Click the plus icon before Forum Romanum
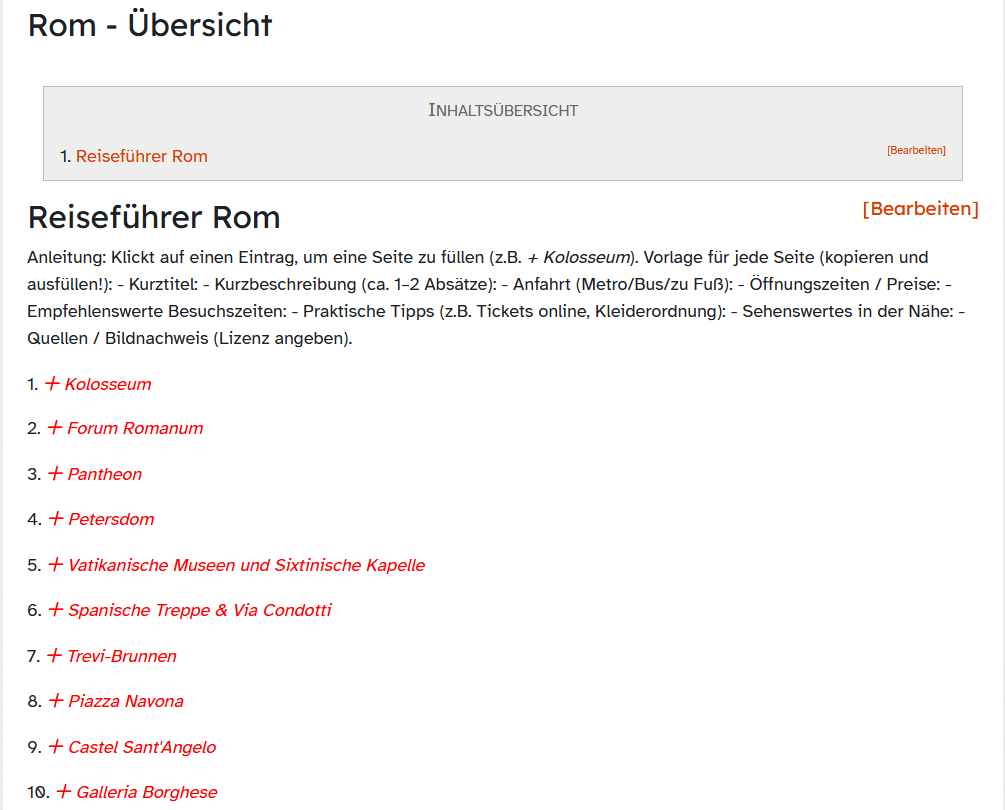Viewport: 1005px width, 810px height. click(x=55, y=428)
